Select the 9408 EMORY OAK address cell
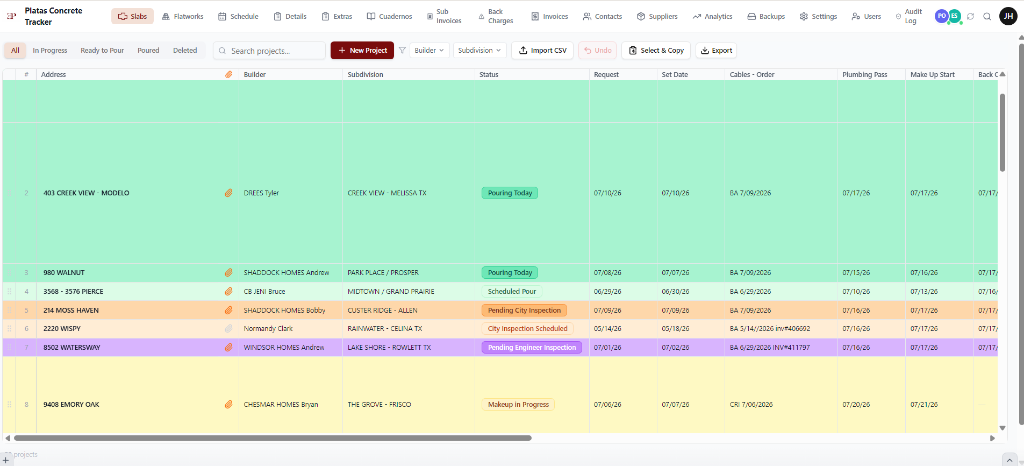 (137, 405)
